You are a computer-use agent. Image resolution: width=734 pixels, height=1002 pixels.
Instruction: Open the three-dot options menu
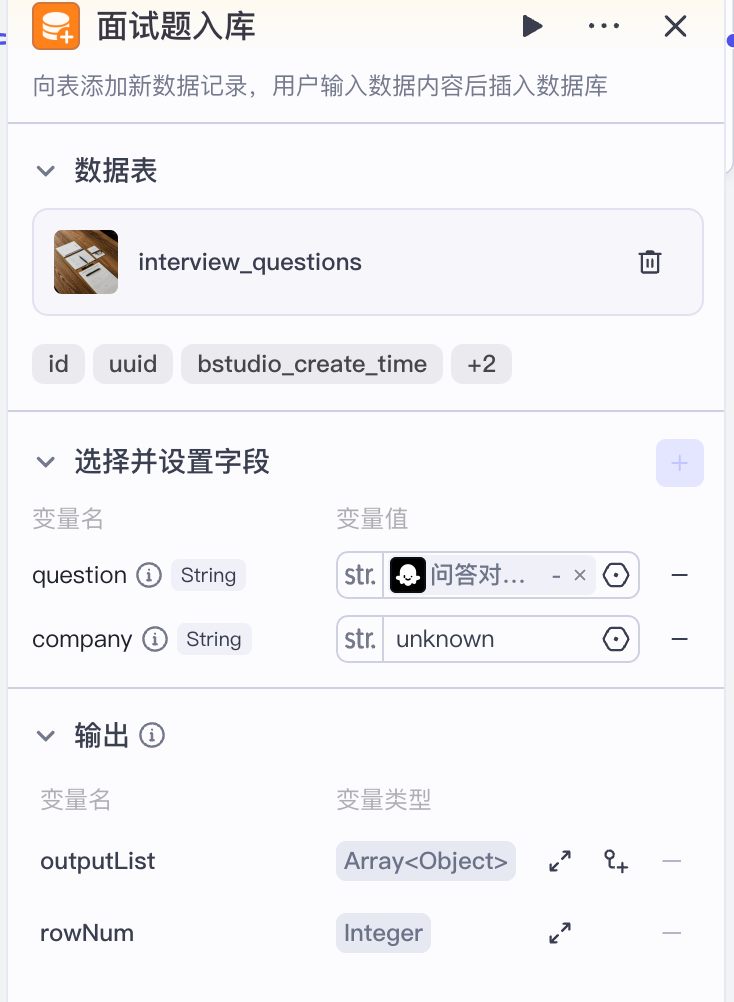[603, 27]
